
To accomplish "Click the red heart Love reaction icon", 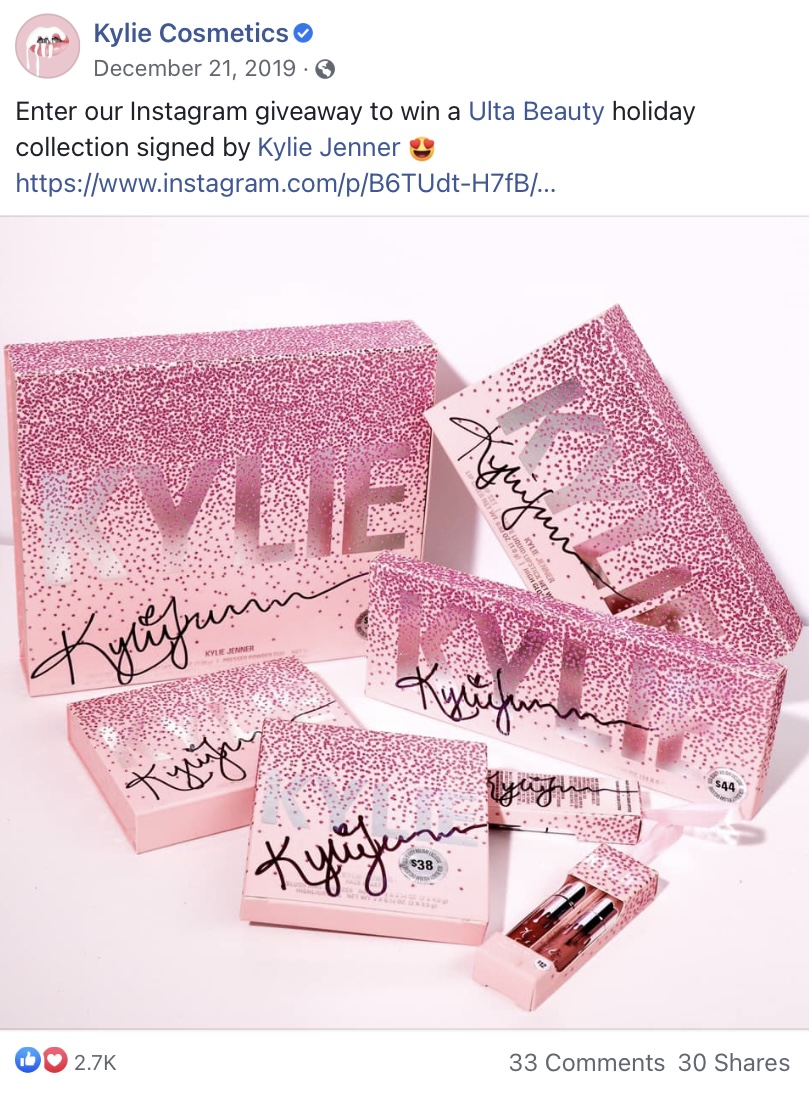I will click(x=54, y=1061).
